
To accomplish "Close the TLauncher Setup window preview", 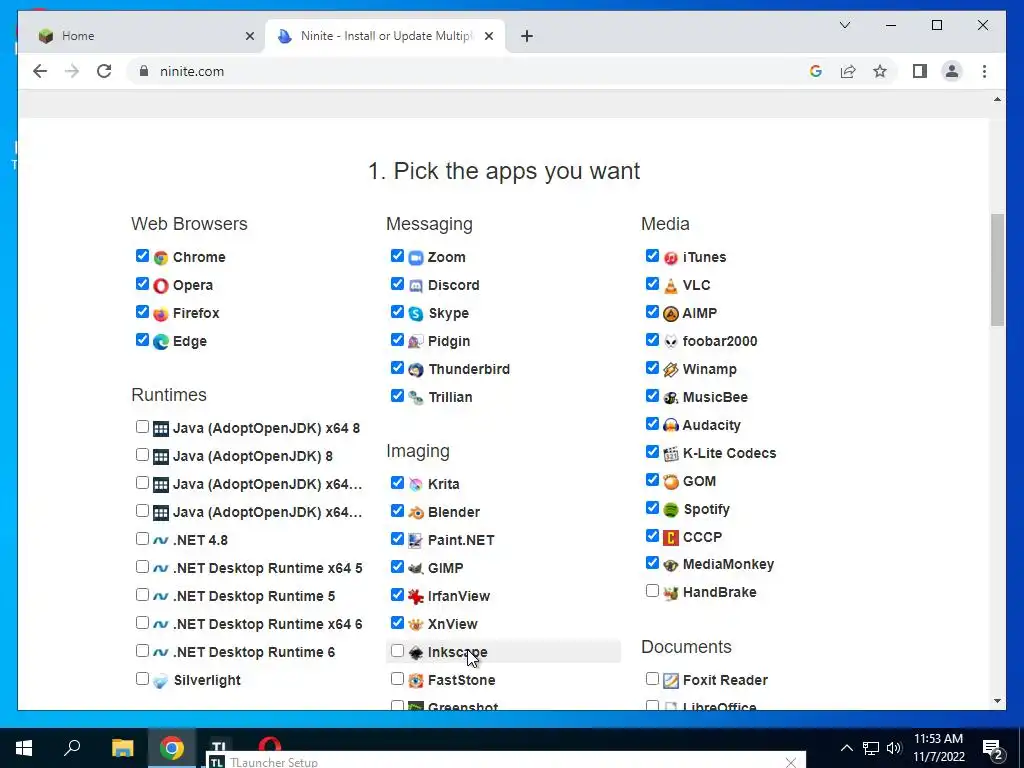I will tap(790, 762).
